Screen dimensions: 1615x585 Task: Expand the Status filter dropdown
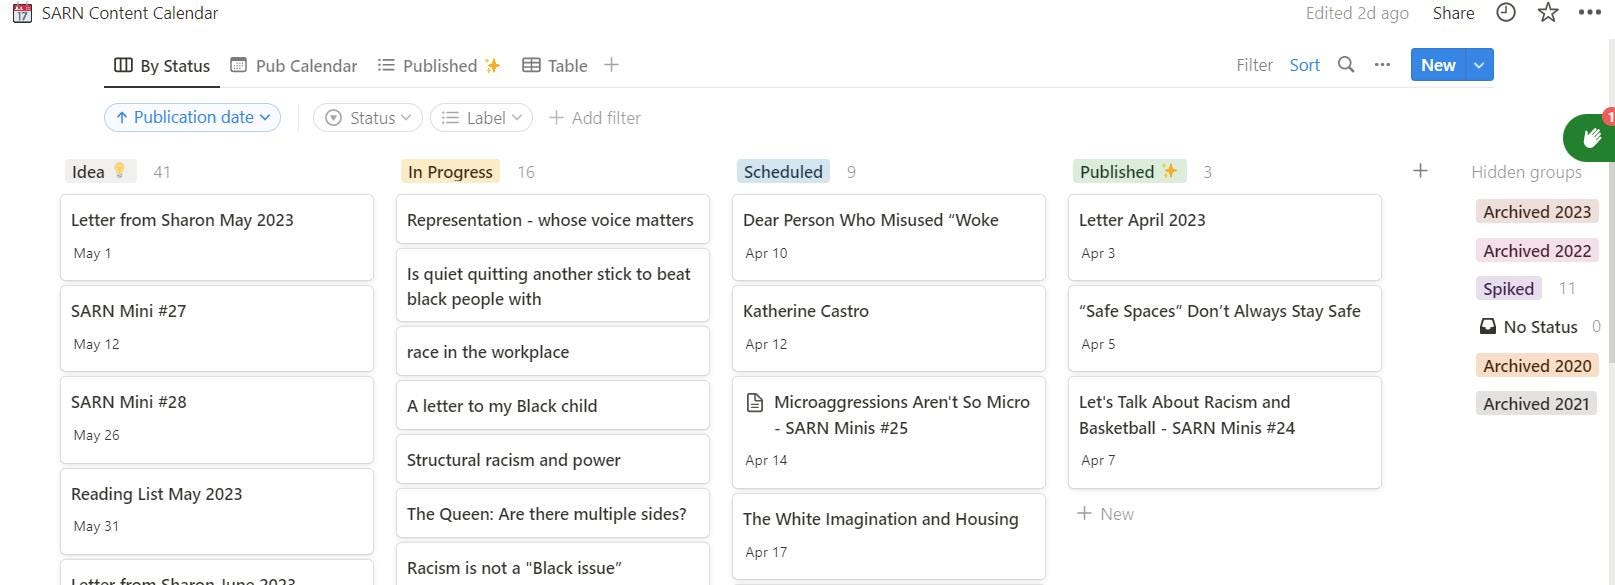click(x=369, y=118)
